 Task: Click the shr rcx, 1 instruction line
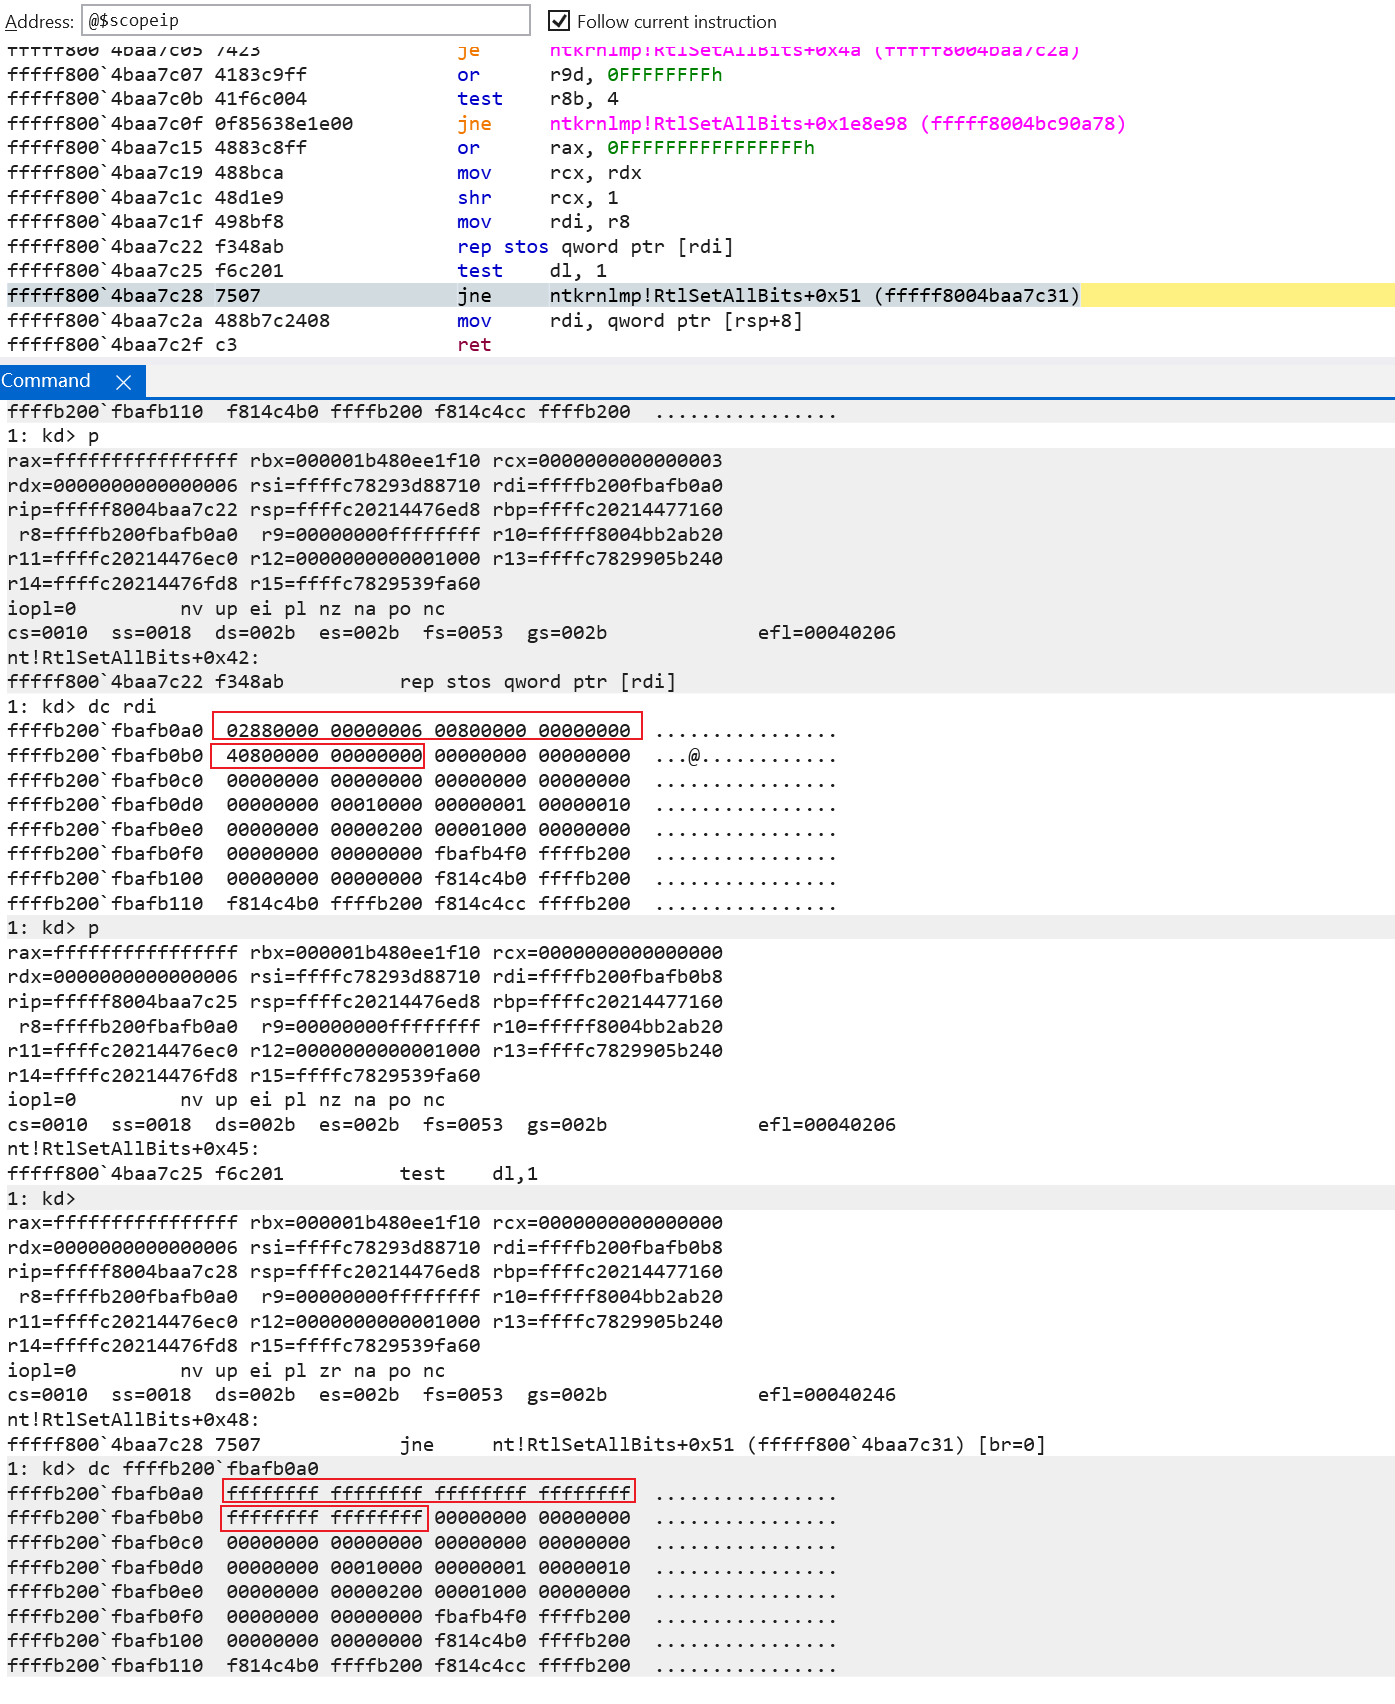point(538,198)
